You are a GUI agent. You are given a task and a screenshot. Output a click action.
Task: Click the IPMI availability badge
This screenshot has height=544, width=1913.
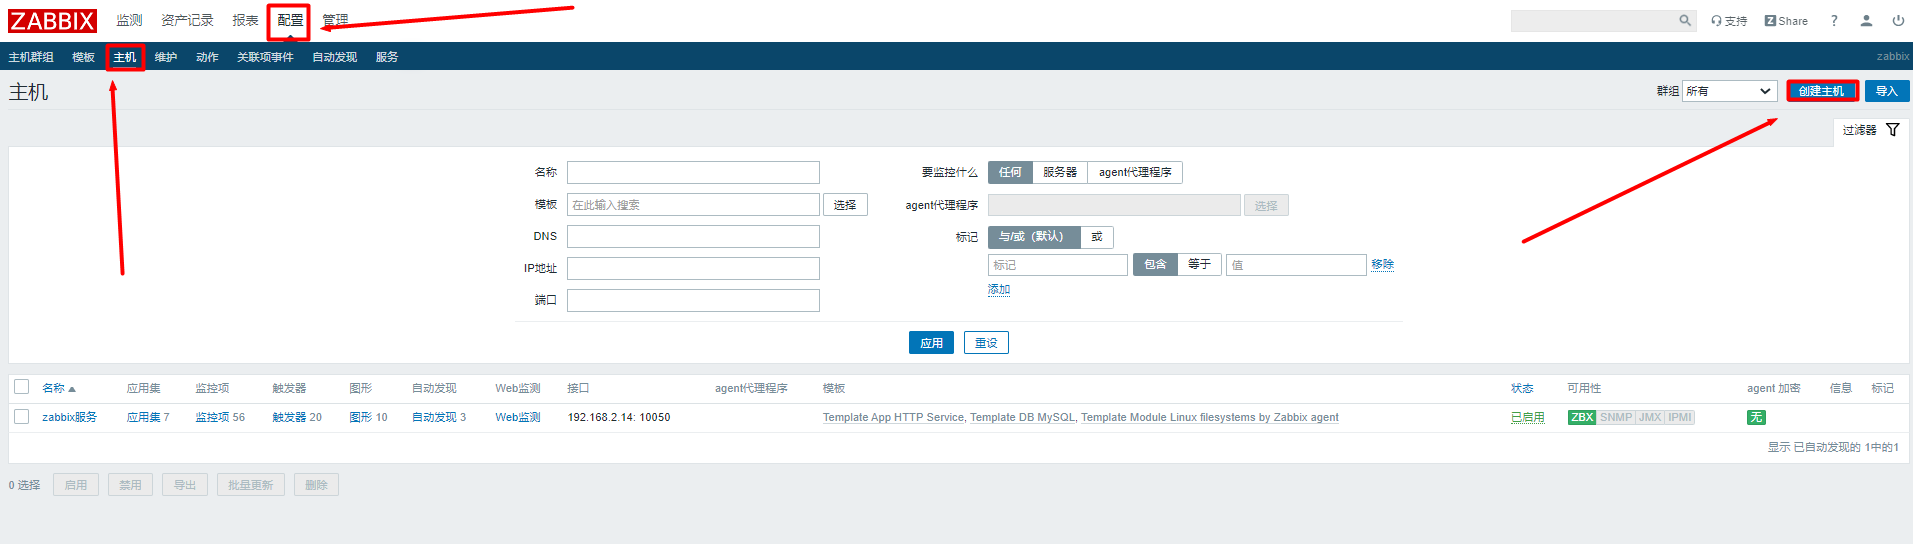1680,417
